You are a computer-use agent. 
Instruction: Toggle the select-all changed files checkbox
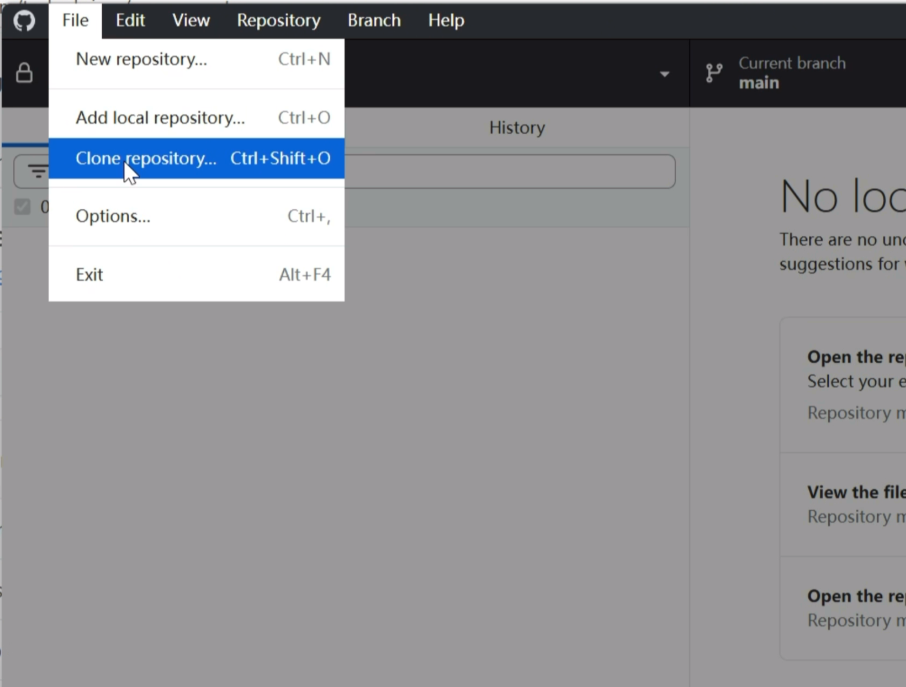(x=22, y=206)
